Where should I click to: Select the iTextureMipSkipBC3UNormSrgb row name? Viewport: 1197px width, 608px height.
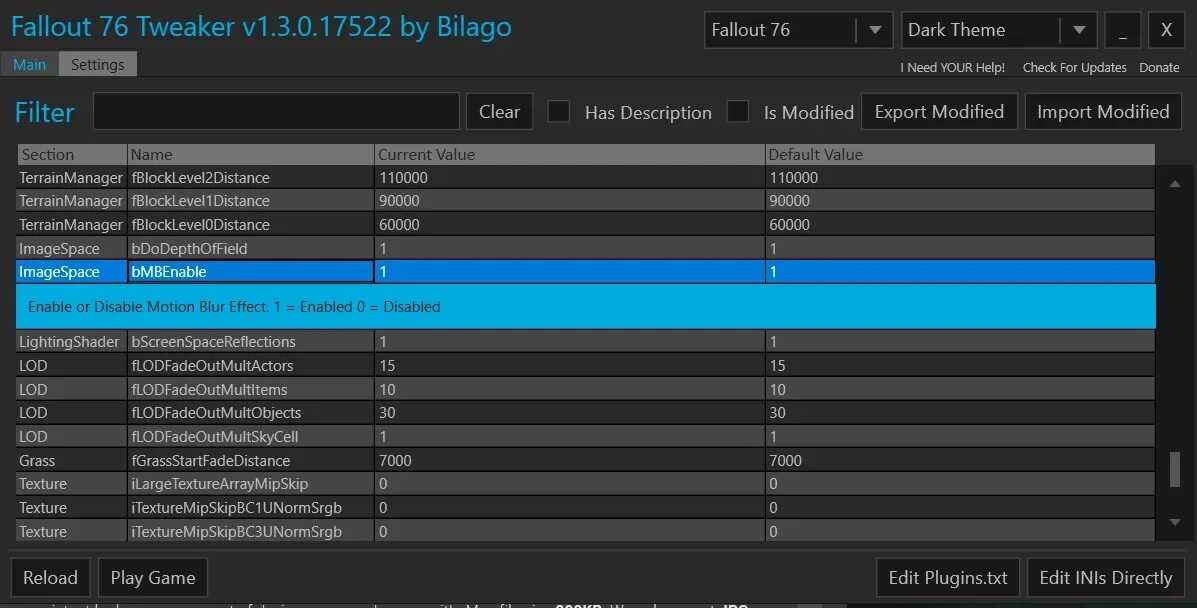point(250,532)
